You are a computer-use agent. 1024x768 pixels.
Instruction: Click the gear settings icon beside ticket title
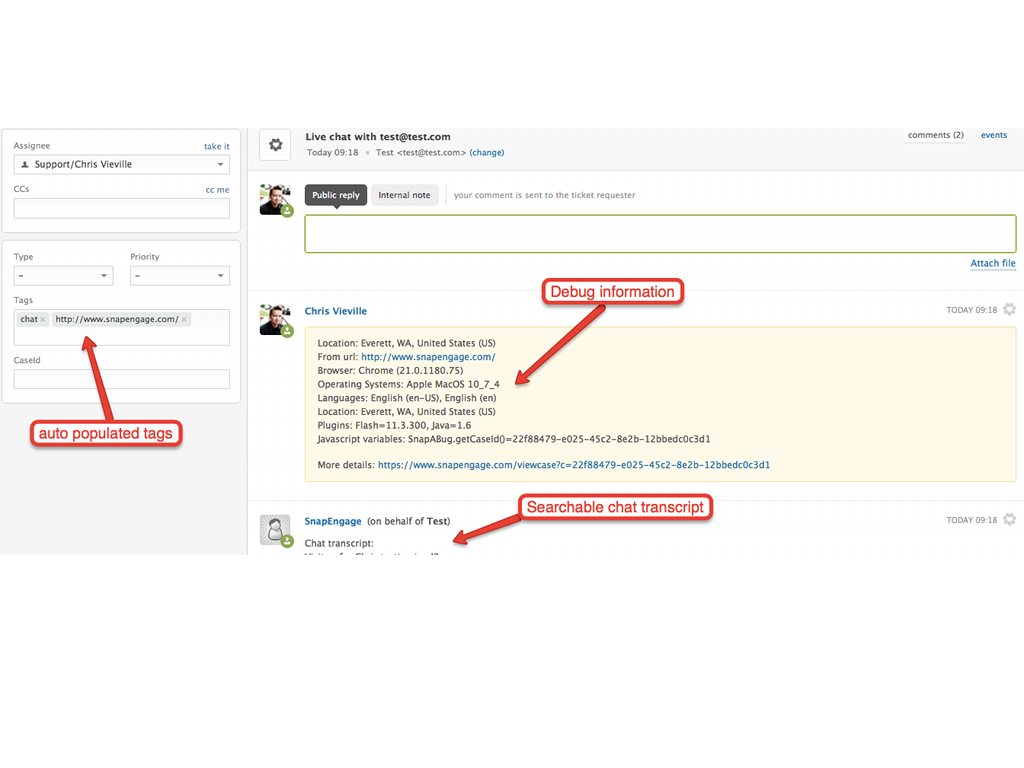(275, 145)
